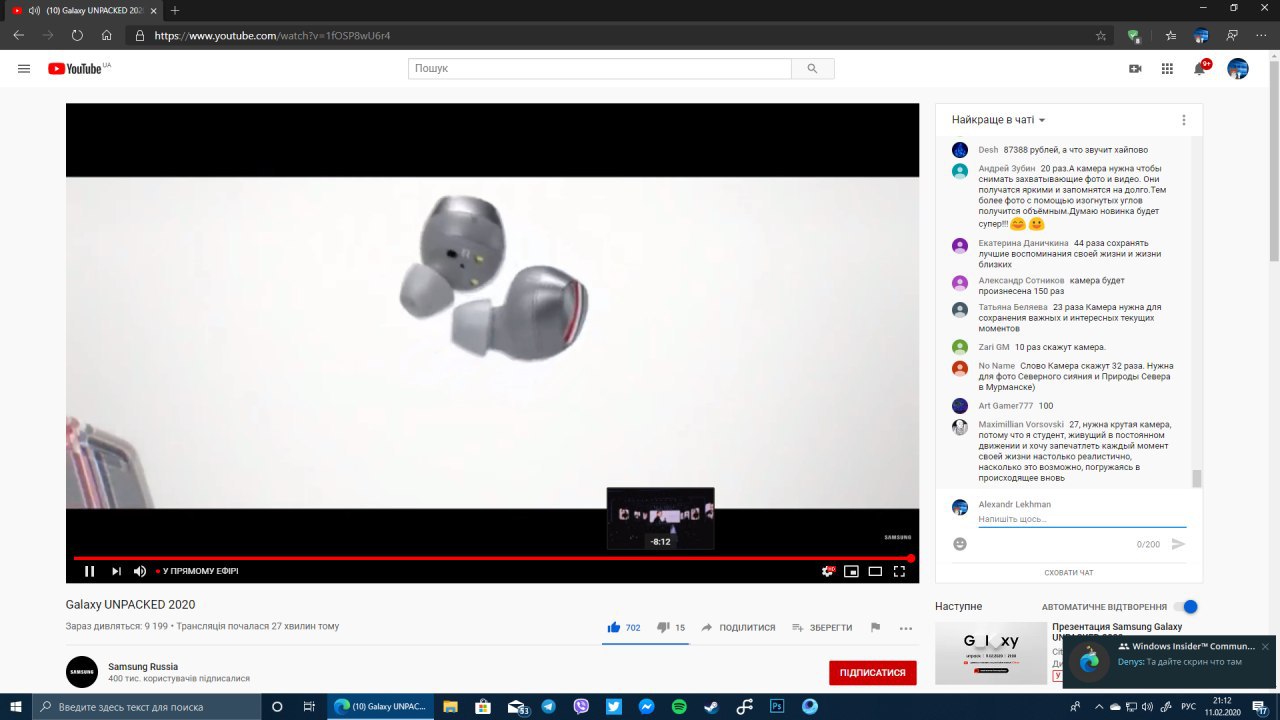Add page to favorites star in address bar
Image resolution: width=1280 pixels, height=720 pixels.
point(1101,35)
